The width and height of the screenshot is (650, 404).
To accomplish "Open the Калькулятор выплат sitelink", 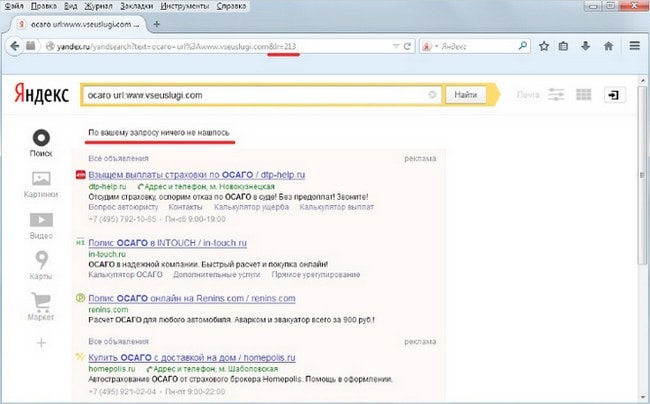I will click(x=337, y=207).
